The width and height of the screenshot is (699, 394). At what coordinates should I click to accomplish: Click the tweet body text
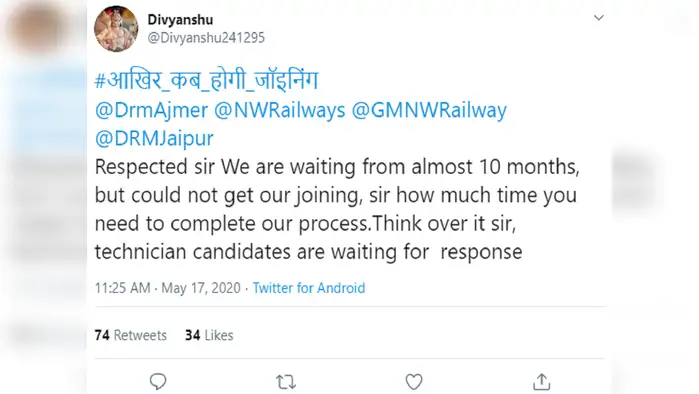click(337, 209)
